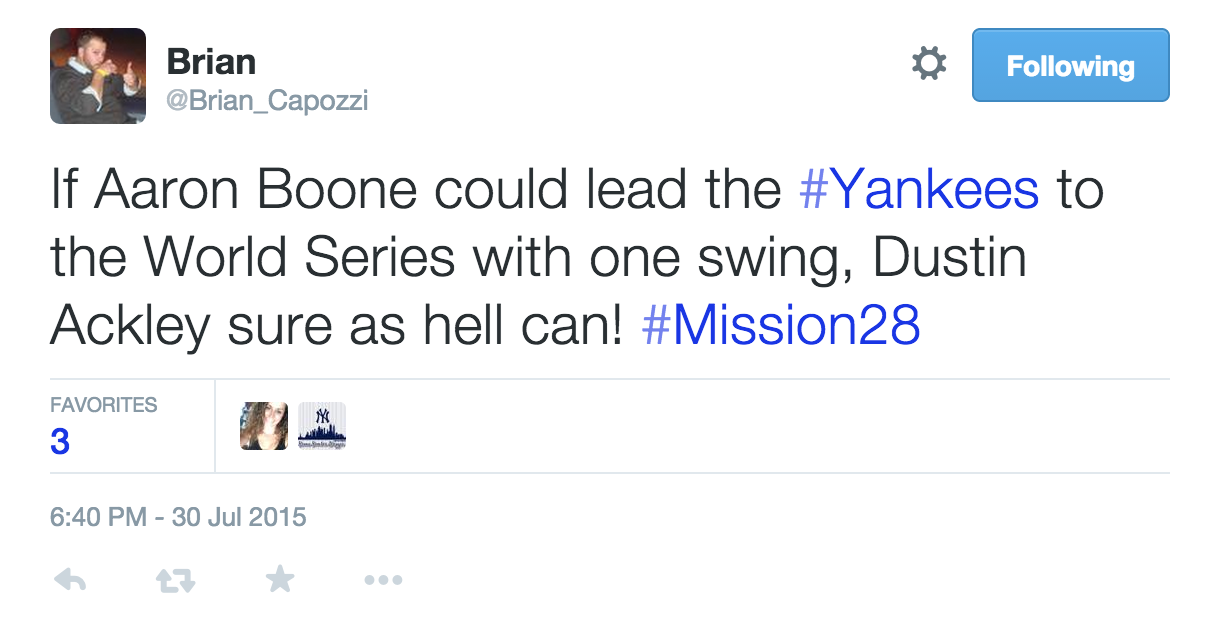Open the Yankees logo avatar in favorites
This screenshot has height=640, width=1206.
tap(322, 426)
